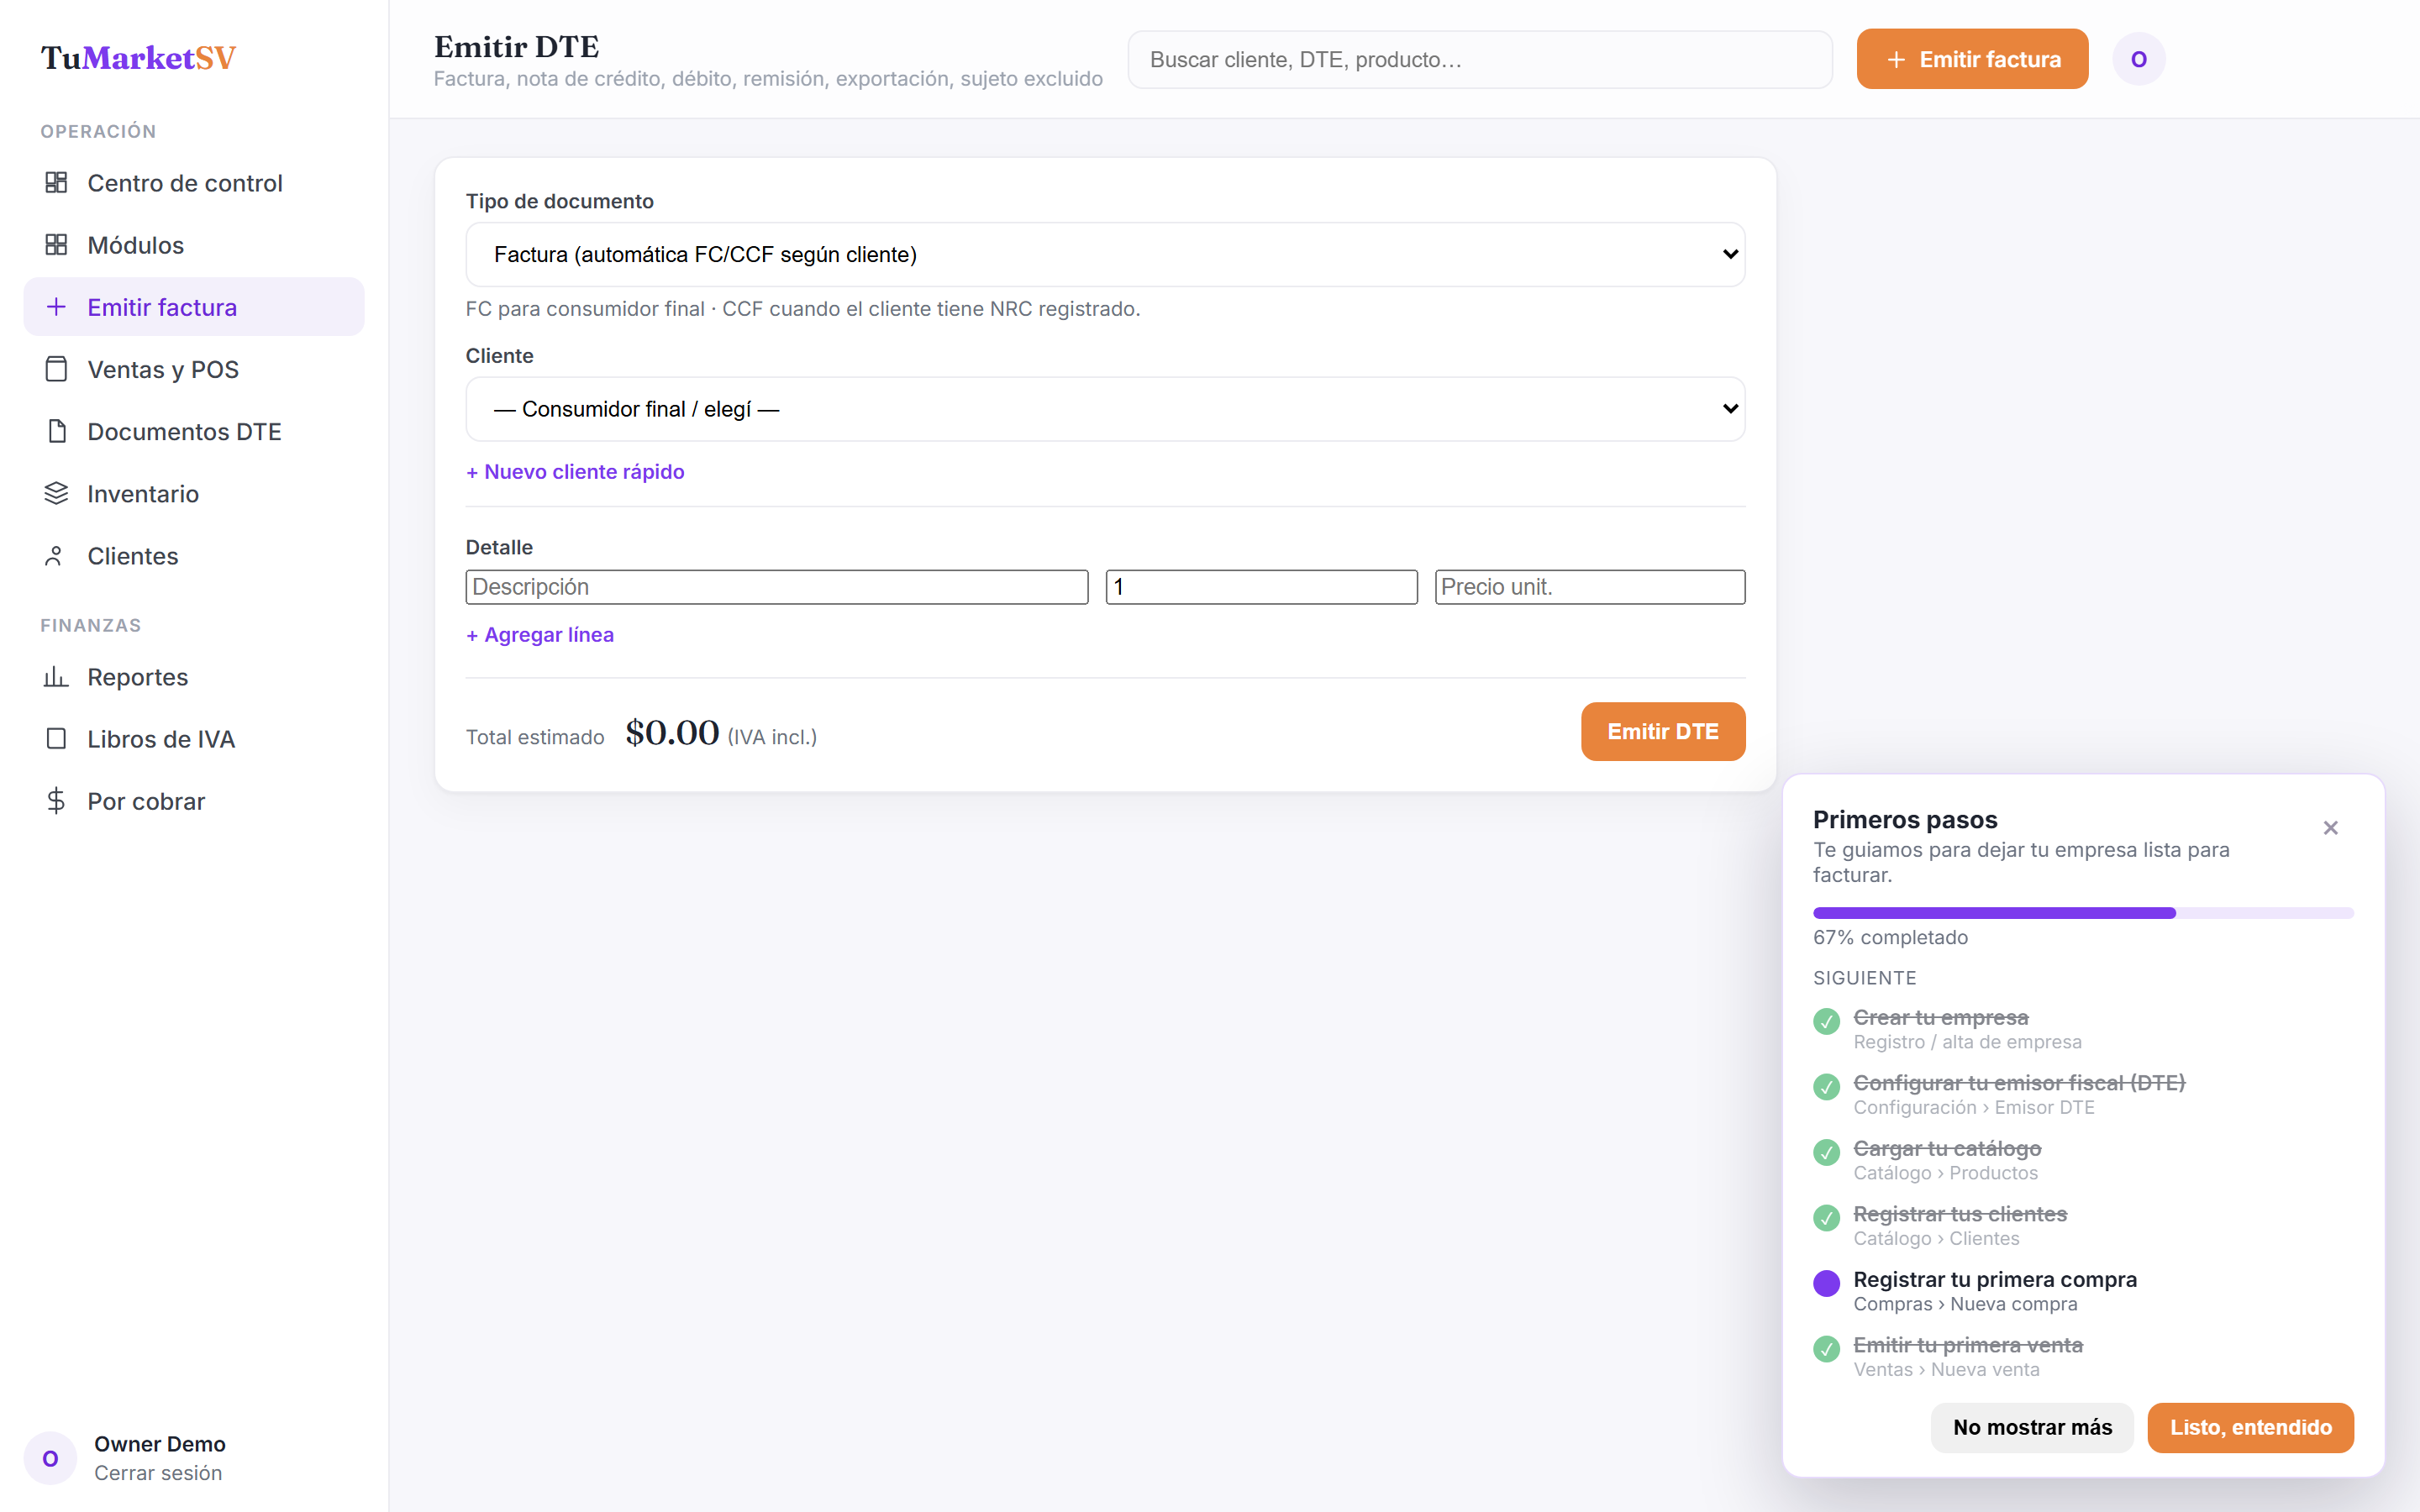Open Ventas y POS section
Screen dimensions: 2420x1512
pyautogui.click(x=194, y=369)
